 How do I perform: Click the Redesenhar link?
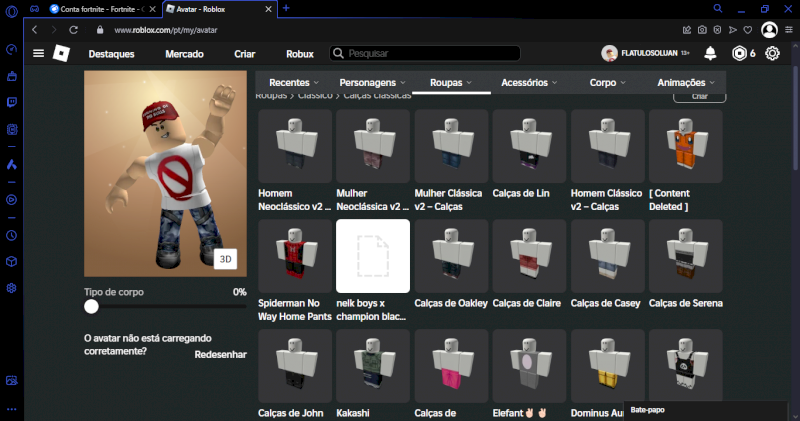[x=220, y=355]
